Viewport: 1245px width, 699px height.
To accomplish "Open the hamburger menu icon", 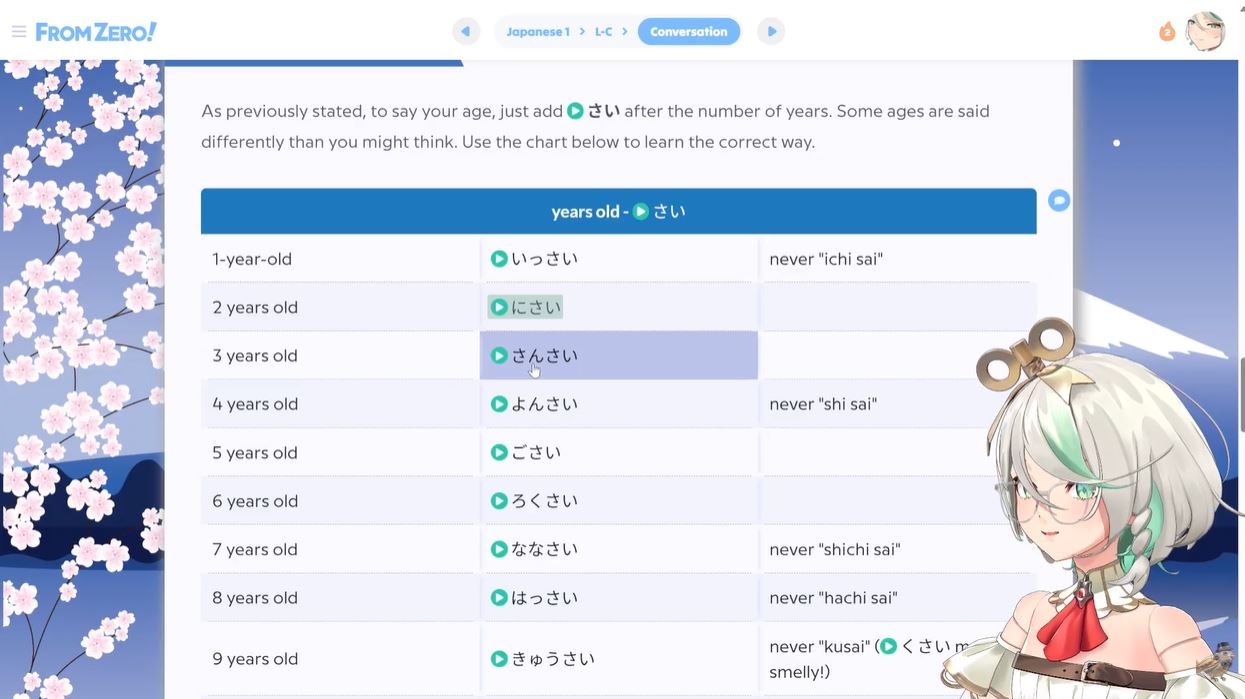I will coord(18,32).
